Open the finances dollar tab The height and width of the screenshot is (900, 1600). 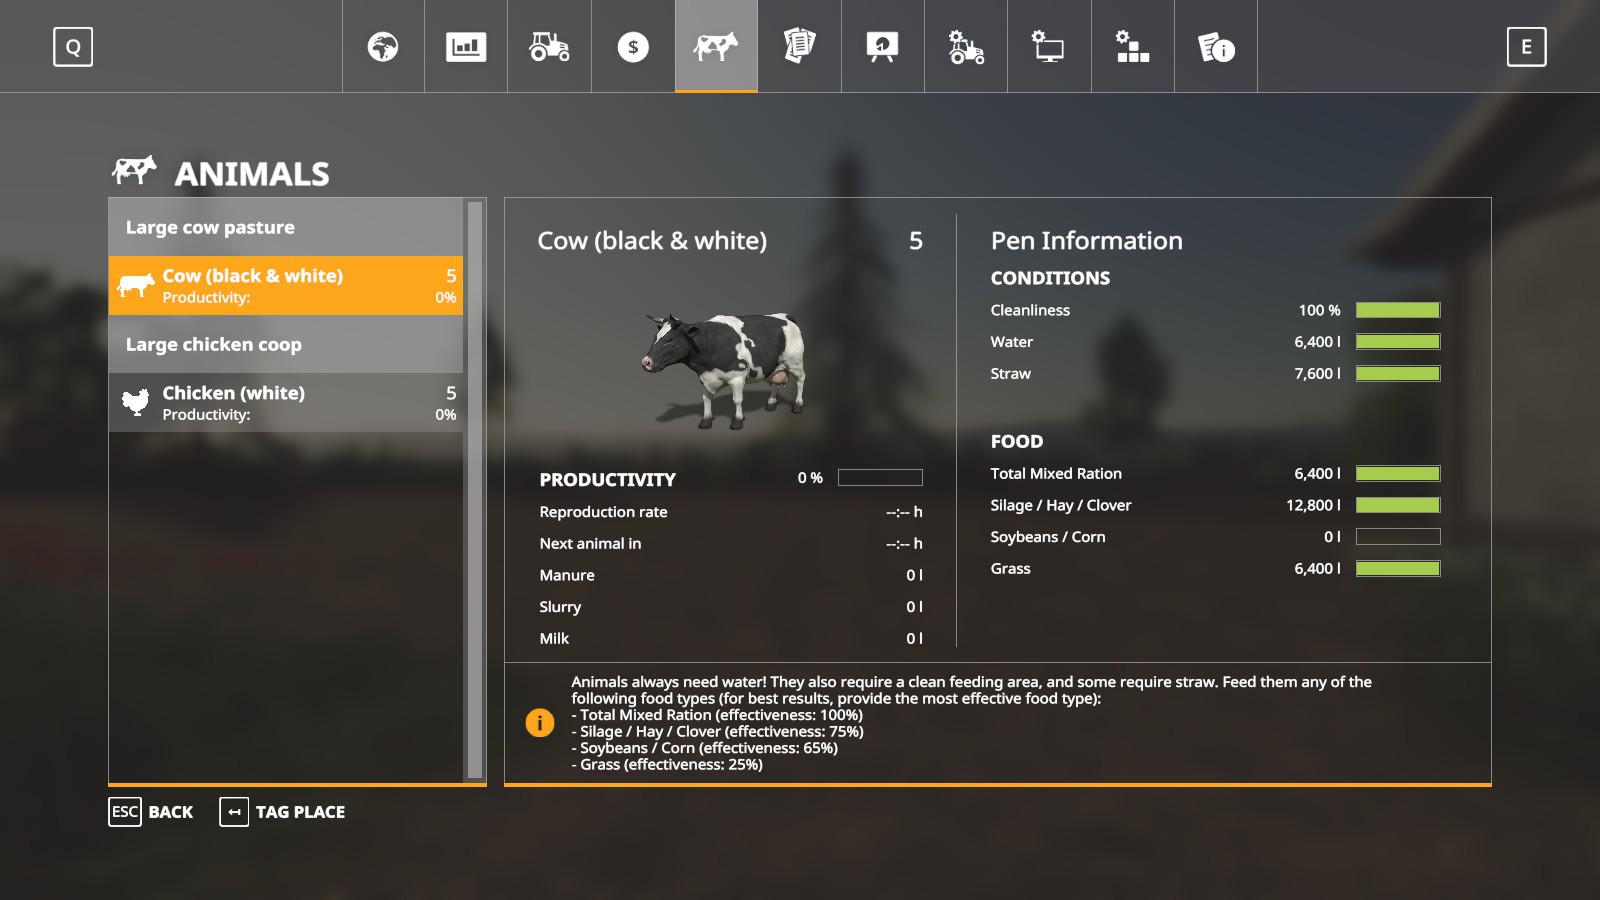tap(633, 47)
